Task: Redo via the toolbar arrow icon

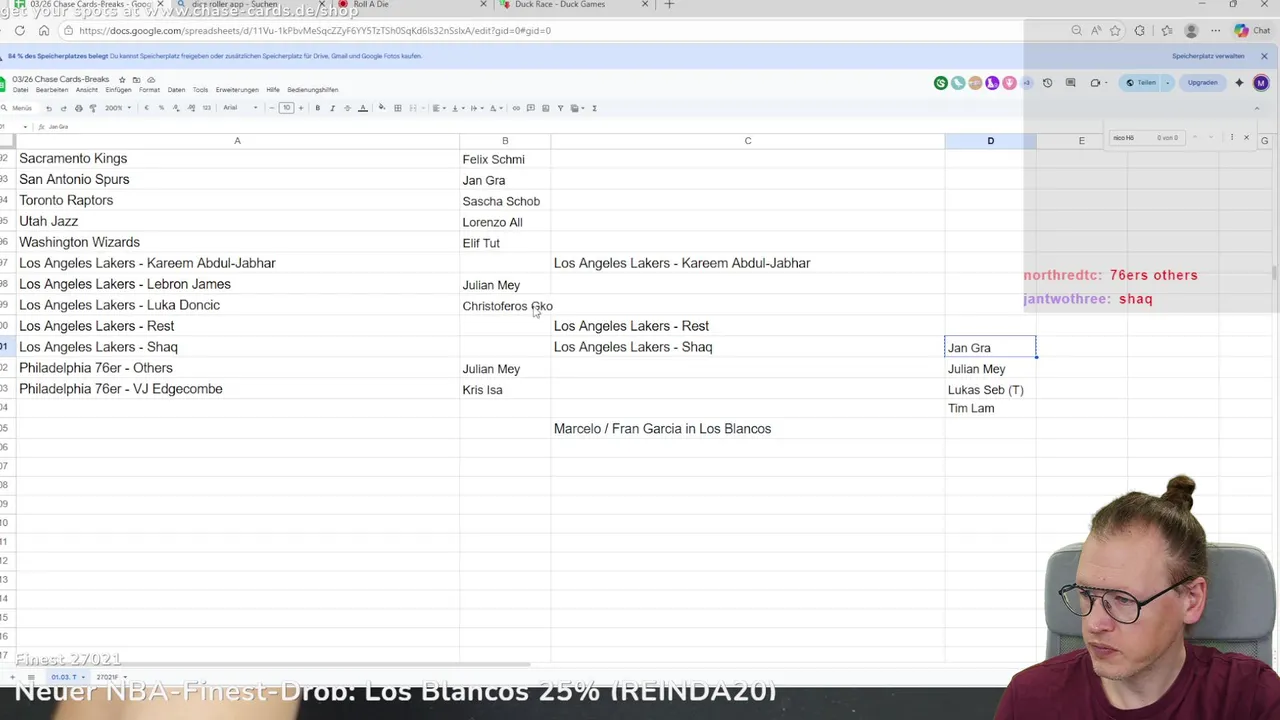Action: (x=63, y=108)
